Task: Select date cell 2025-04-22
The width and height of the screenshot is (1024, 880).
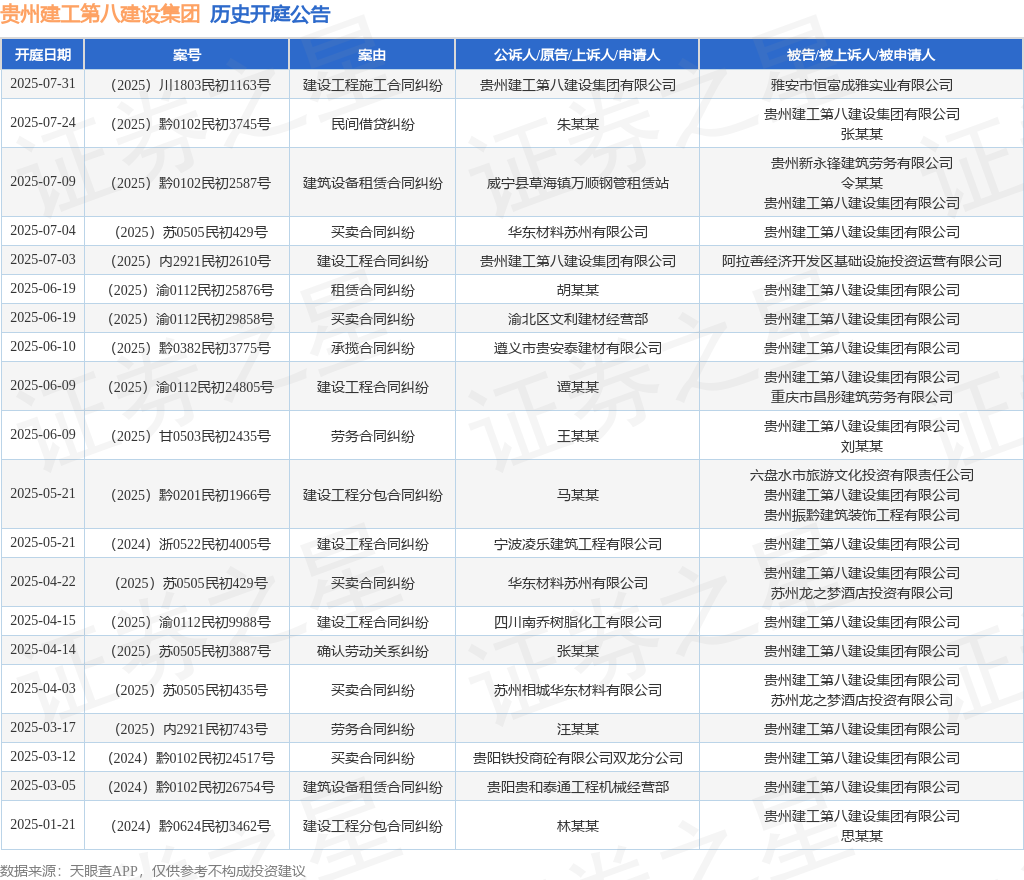Action: (42, 582)
